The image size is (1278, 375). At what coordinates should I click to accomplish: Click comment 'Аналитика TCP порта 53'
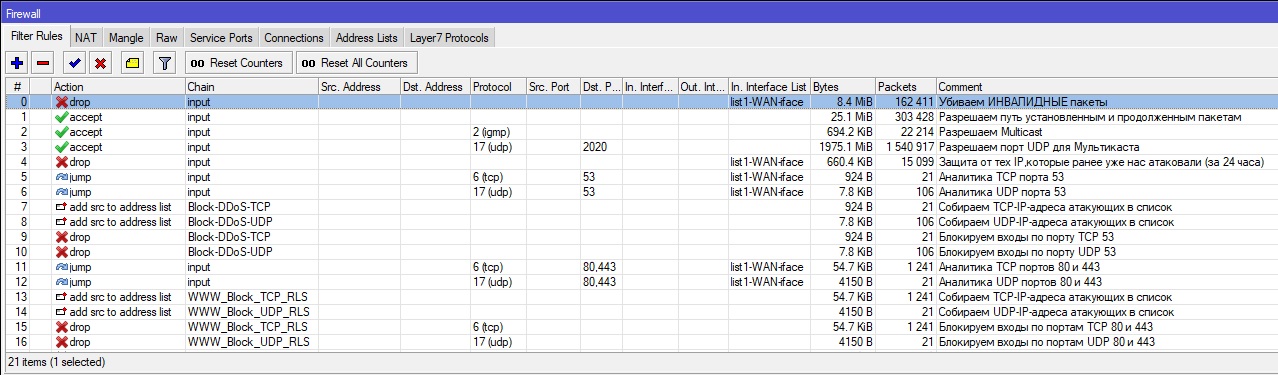point(1002,177)
